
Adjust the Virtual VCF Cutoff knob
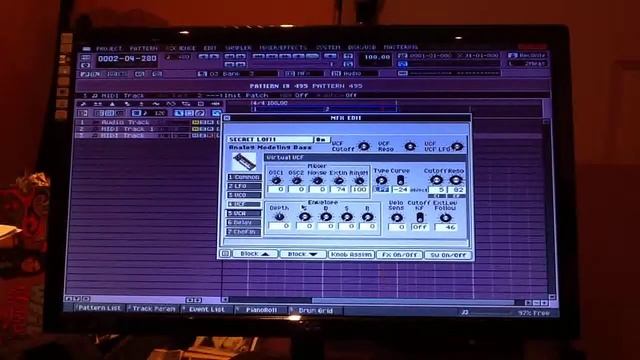436,180
